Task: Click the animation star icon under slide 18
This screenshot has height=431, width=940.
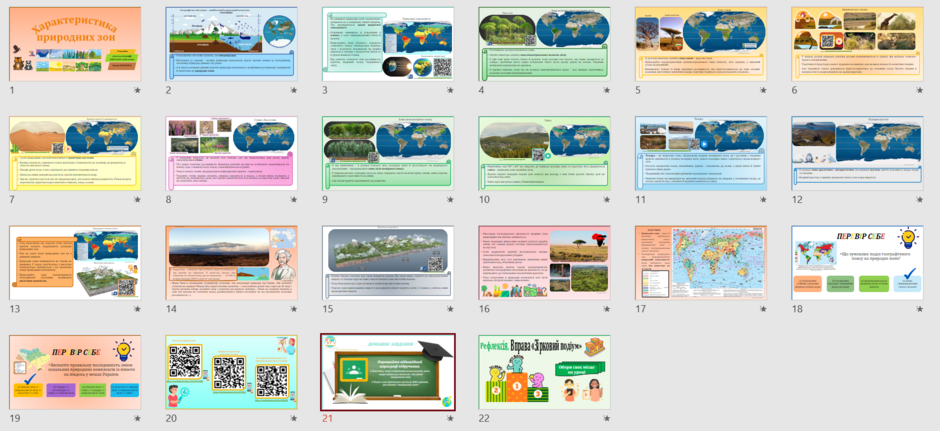Action: (x=920, y=309)
